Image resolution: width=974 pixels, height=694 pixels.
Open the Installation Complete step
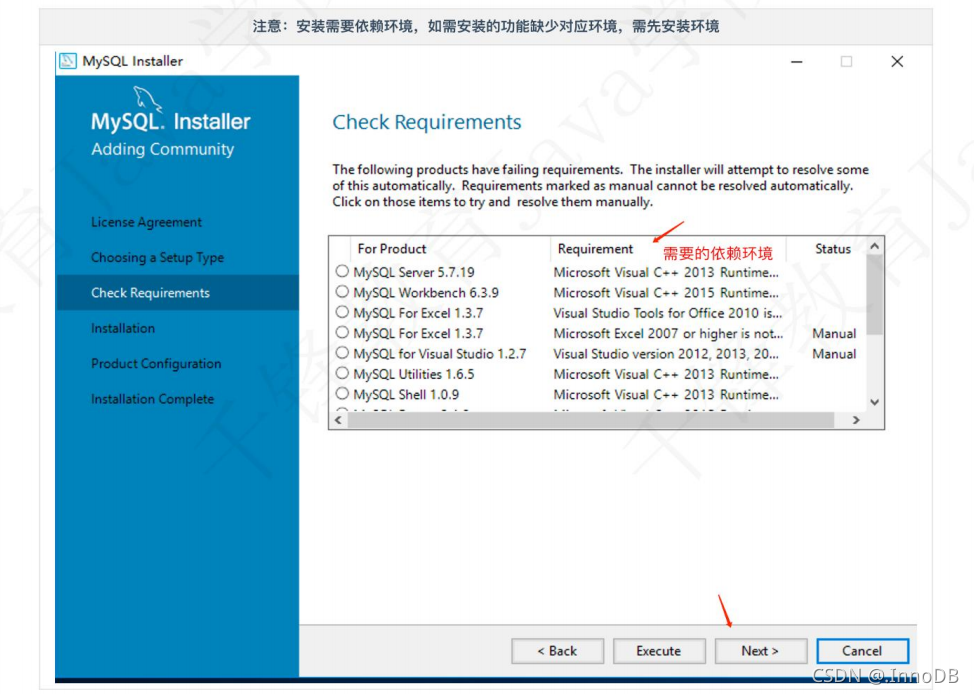[x=152, y=399]
